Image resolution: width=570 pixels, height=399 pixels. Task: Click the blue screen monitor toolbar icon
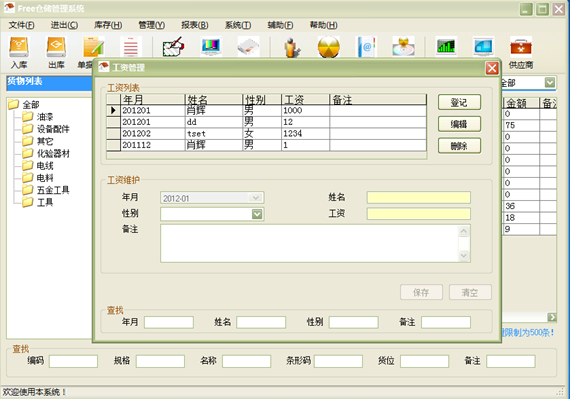483,47
